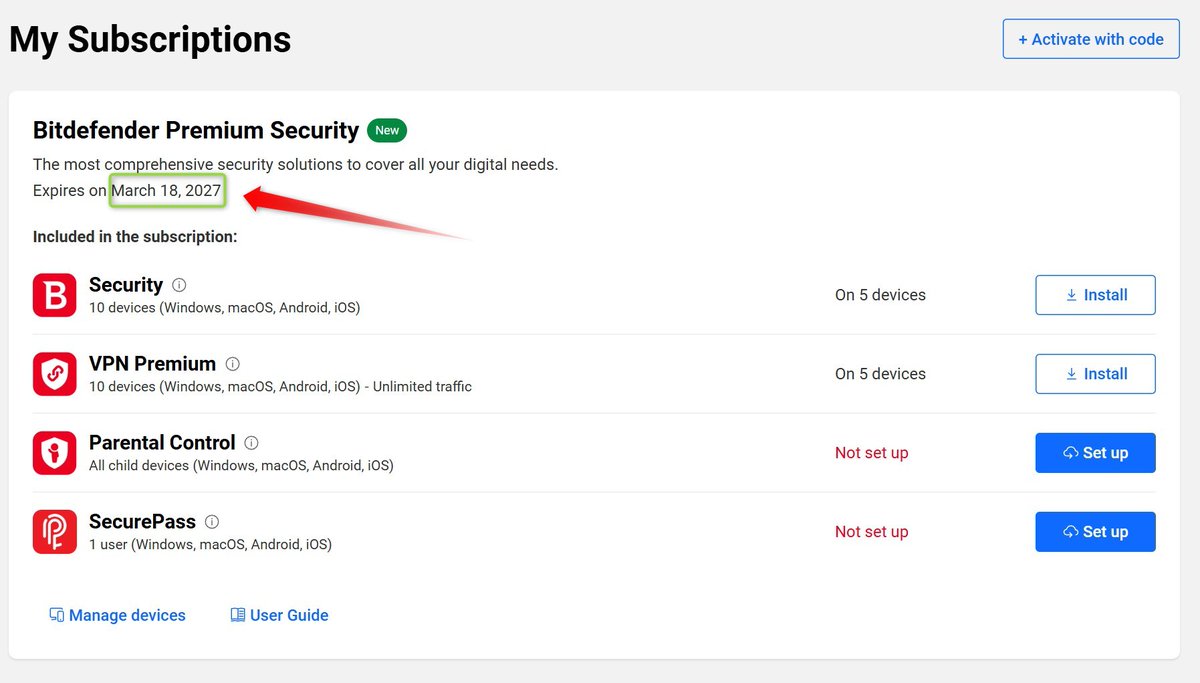
Task: Click the My Subscriptions heading
Action: 150,40
